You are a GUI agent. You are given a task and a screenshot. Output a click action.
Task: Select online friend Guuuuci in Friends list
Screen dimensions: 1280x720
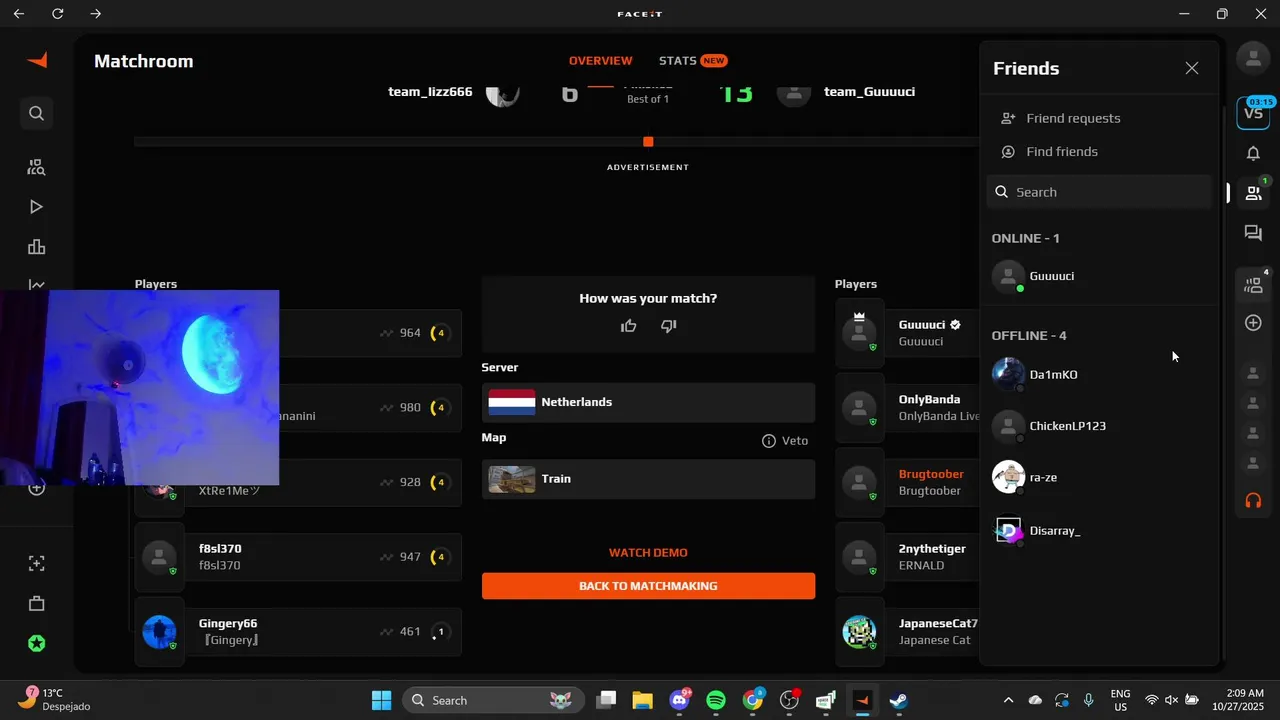(x=1099, y=276)
